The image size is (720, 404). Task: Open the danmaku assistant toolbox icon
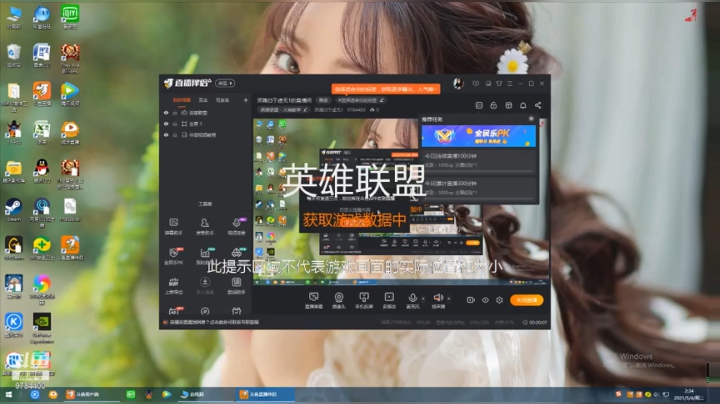coord(174,226)
